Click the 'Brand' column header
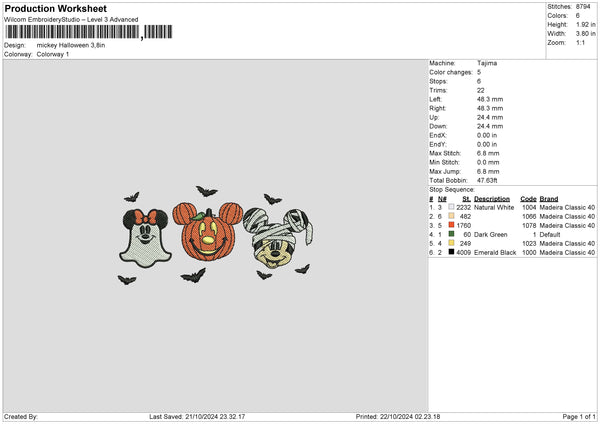 pos(549,199)
